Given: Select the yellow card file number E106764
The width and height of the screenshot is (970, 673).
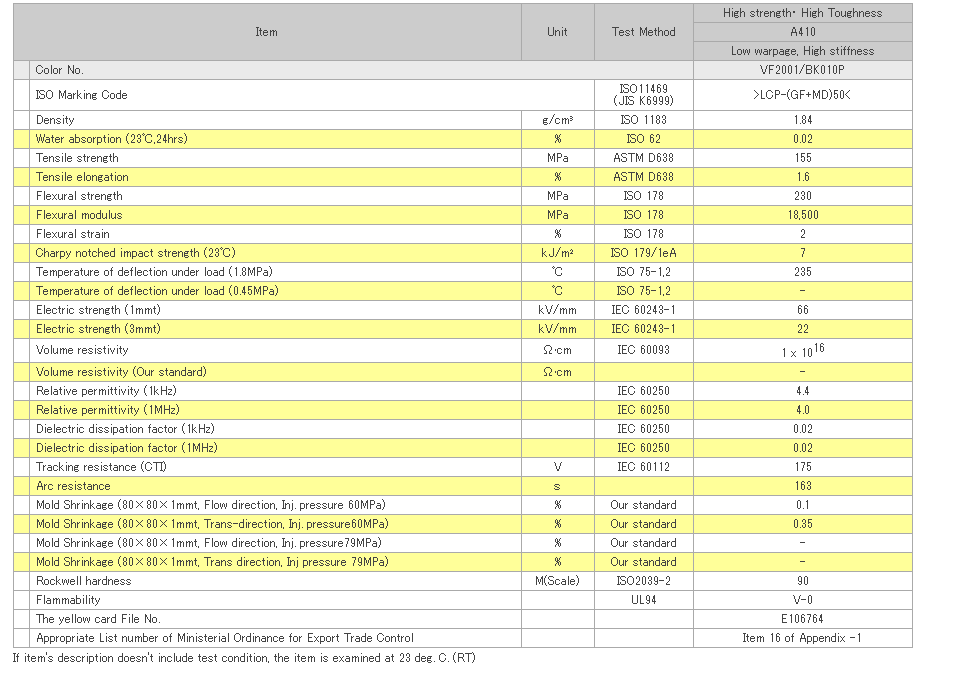Looking at the screenshot, I should click(802, 619).
